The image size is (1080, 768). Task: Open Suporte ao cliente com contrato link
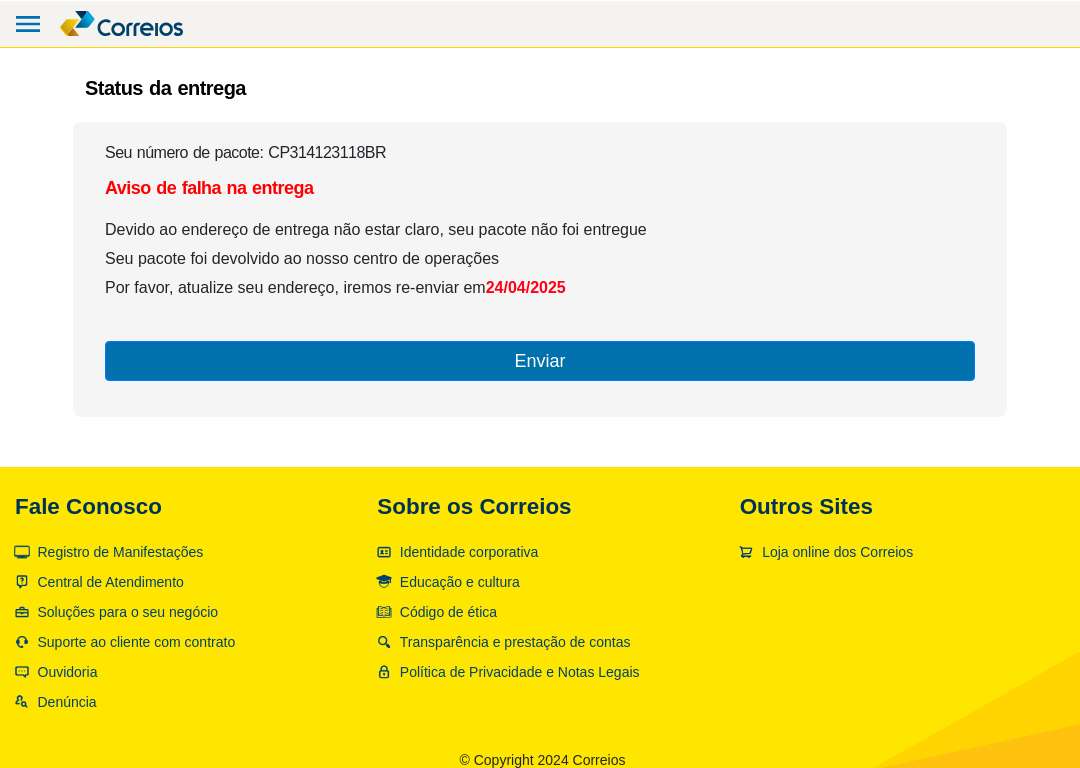pyautogui.click(x=136, y=642)
